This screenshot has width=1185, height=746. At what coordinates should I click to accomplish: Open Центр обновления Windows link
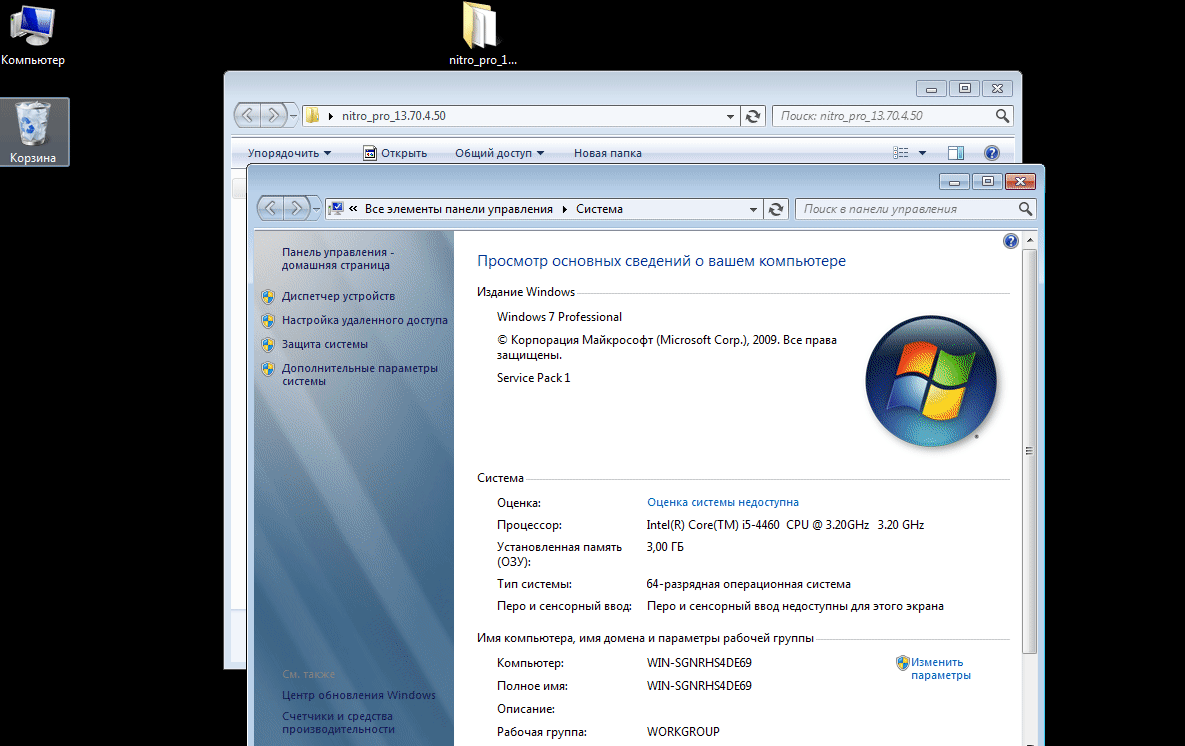pos(359,695)
